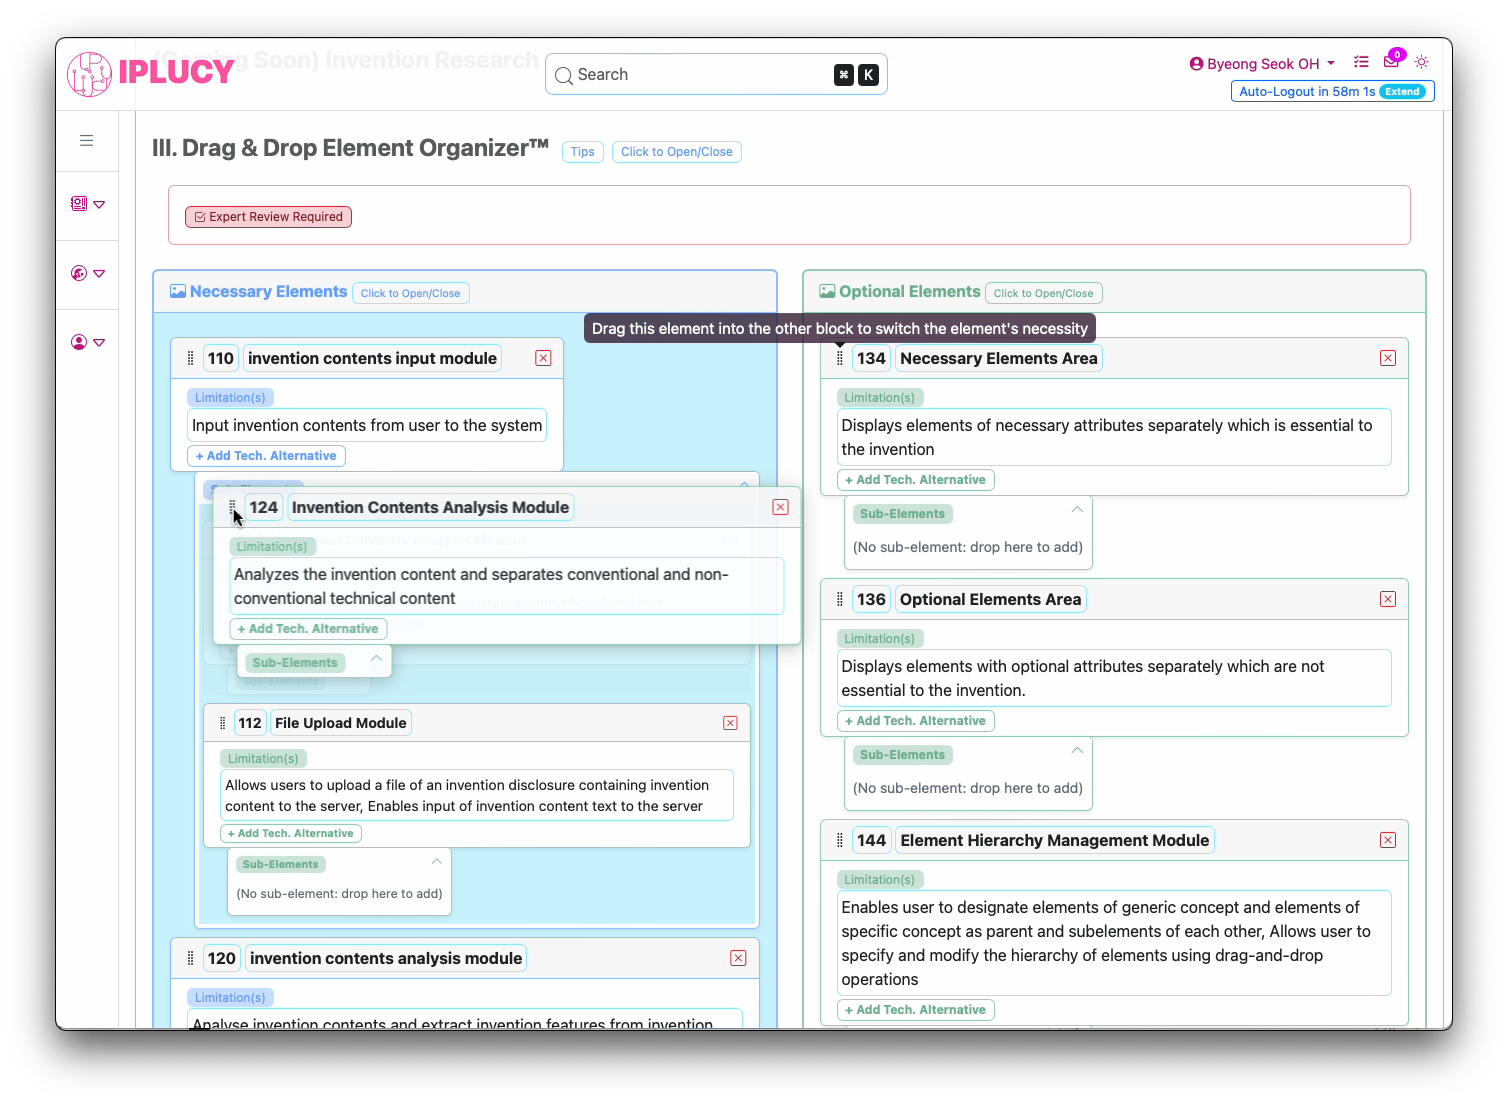1508x1104 pixels.
Task: Collapse Sub-Elements of dragged element 124
Action: [x=376, y=658]
